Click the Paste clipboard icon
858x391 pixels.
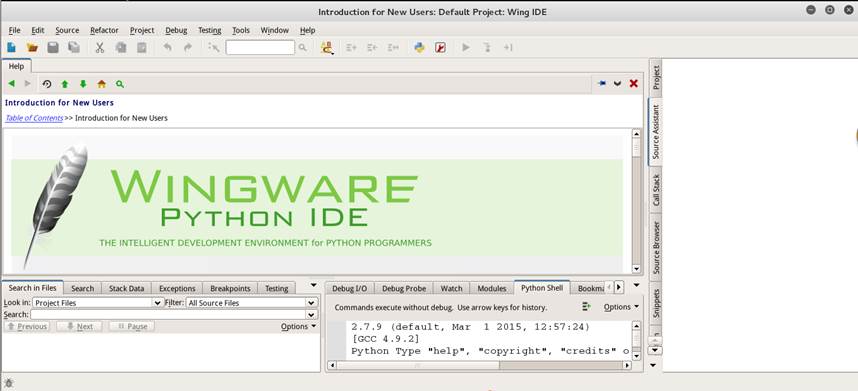tap(141, 48)
